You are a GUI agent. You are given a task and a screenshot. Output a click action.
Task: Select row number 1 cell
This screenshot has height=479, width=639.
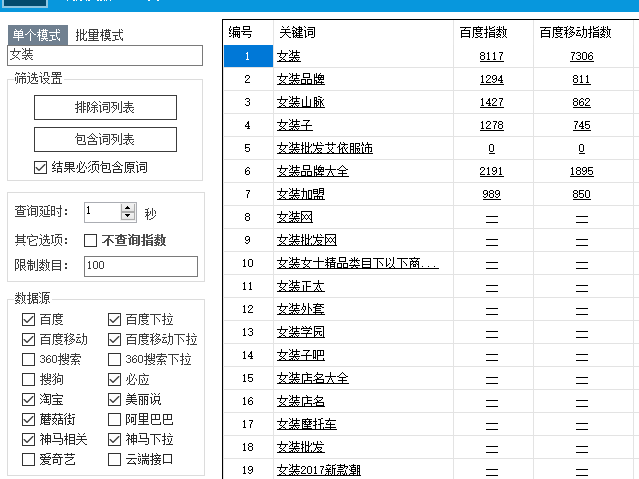248,56
